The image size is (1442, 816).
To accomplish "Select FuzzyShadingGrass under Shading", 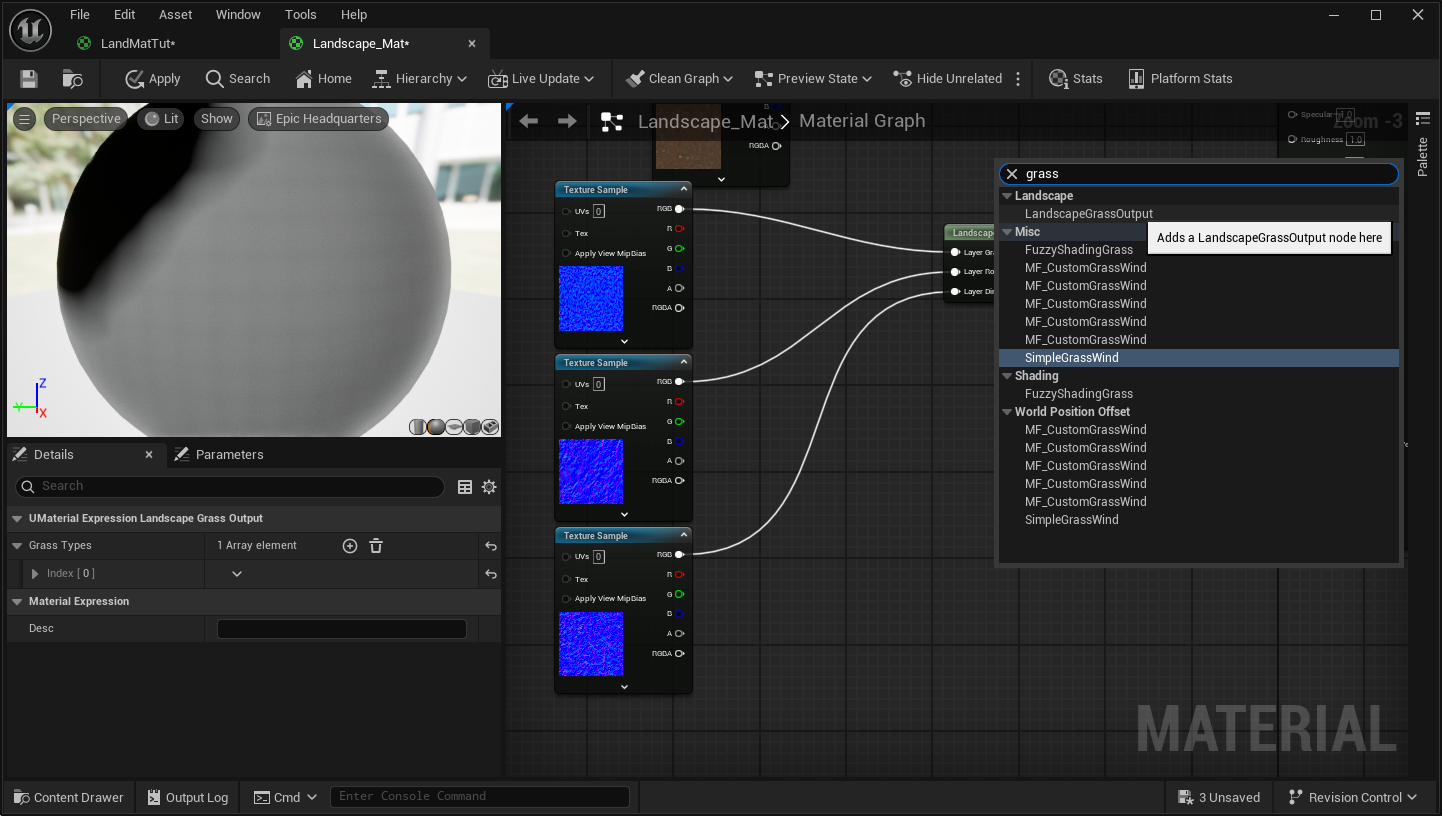I will (x=1078, y=394).
